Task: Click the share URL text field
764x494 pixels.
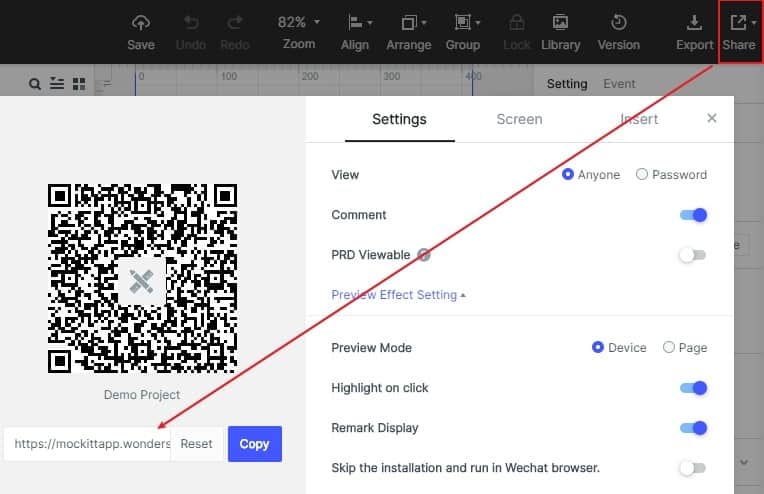Action: click(x=88, y=444)
